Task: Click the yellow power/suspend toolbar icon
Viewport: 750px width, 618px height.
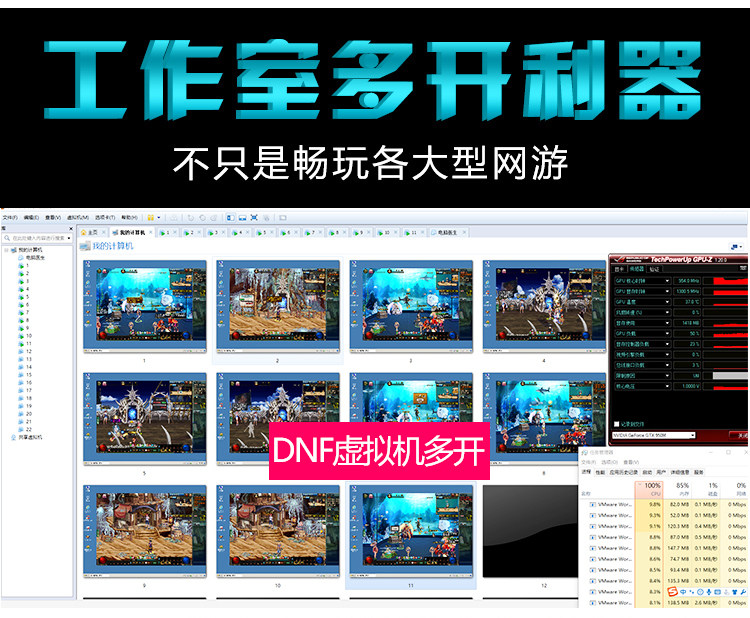Action: [x=151, y=218]
